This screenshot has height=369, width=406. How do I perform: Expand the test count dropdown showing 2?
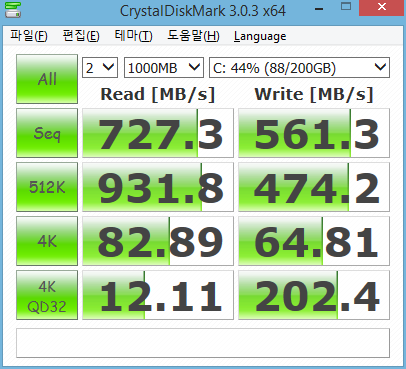(100, 68)
